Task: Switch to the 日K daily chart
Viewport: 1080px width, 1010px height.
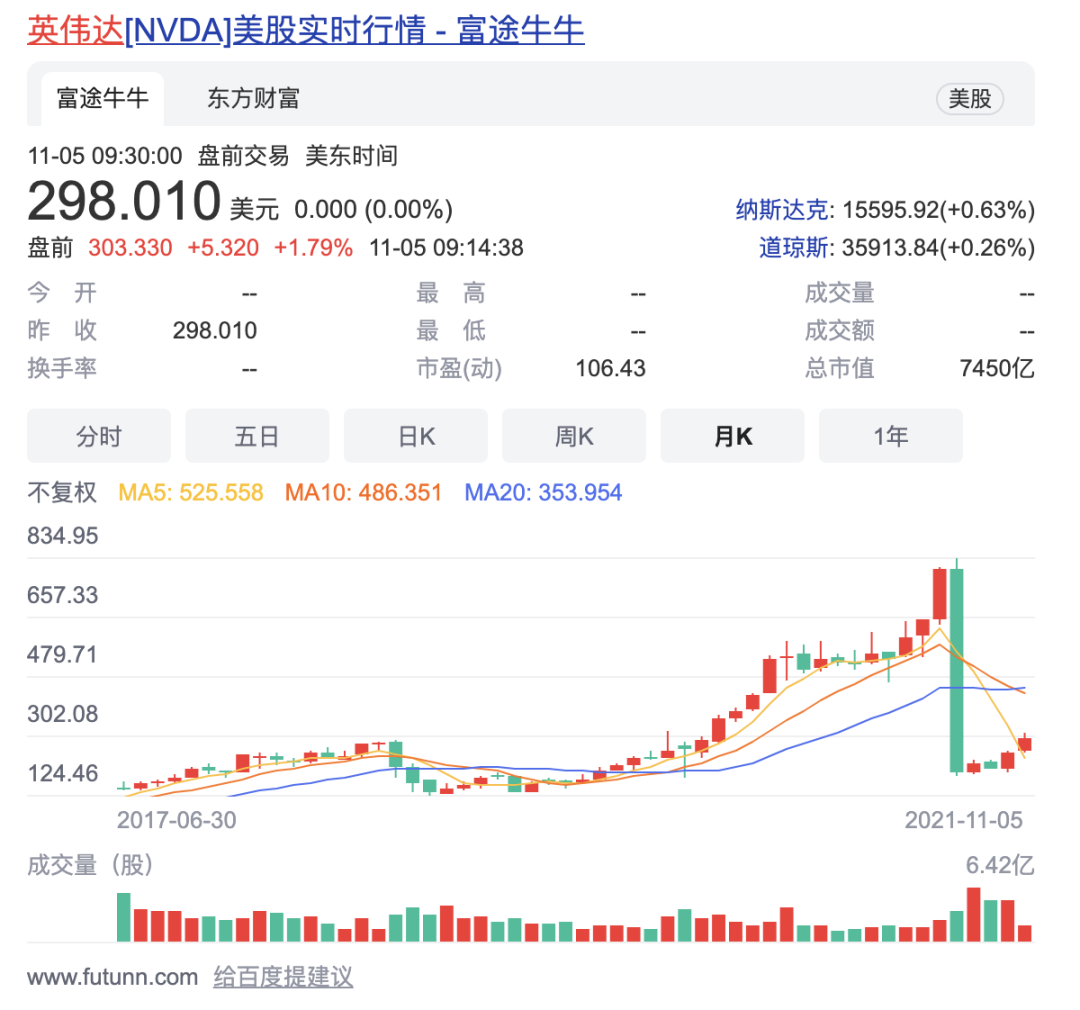Action: tap(415, 436)
